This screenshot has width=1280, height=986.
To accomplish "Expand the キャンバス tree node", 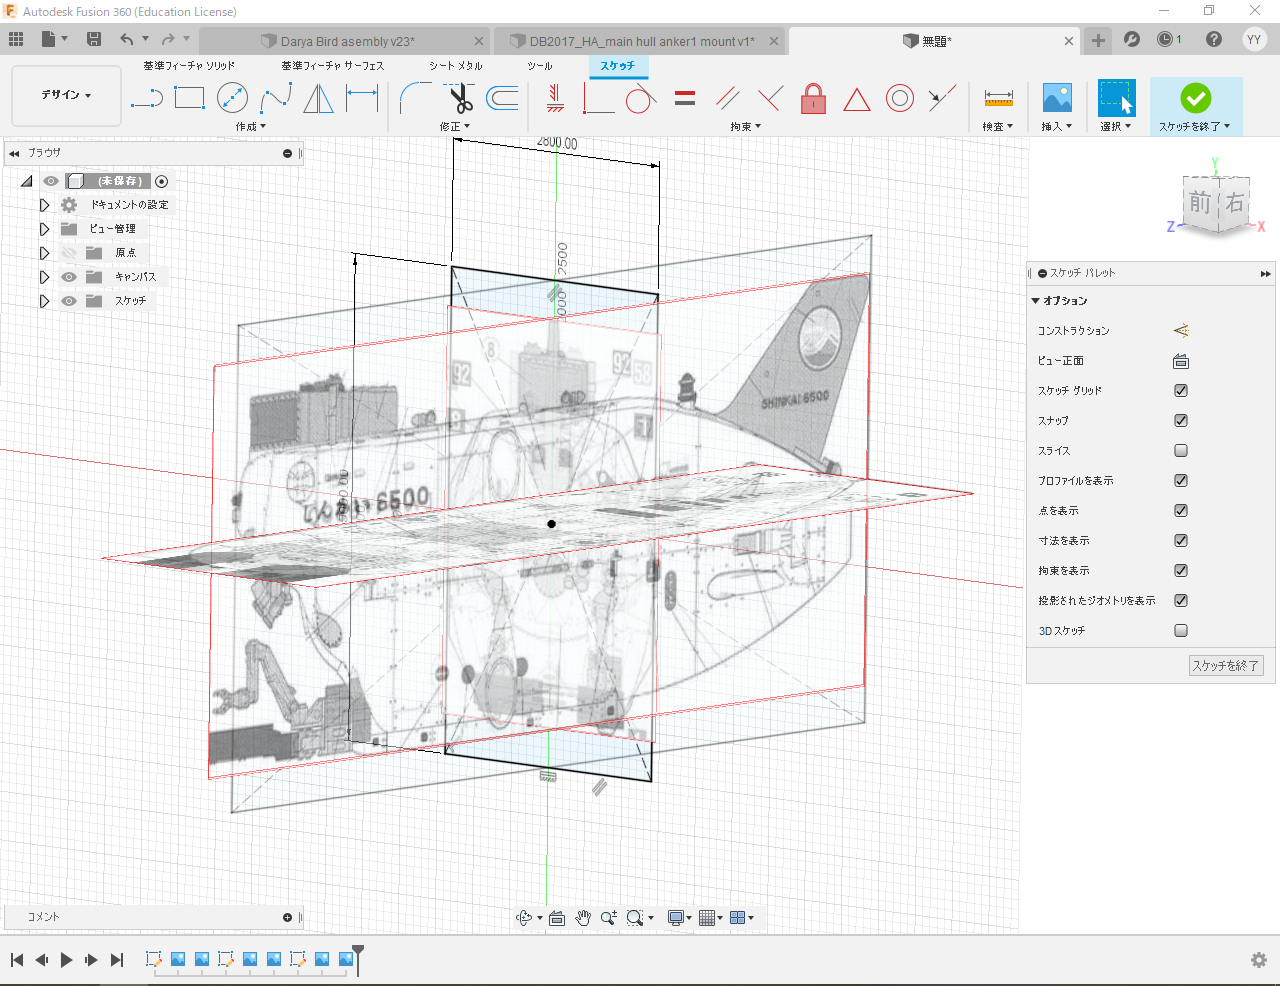I will pyautogui.click(x=44, y=277).
